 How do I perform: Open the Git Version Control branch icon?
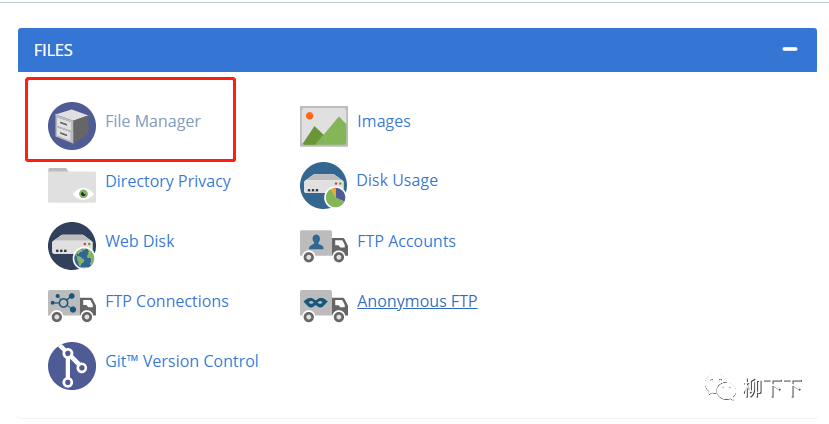(x=72, y=365)
